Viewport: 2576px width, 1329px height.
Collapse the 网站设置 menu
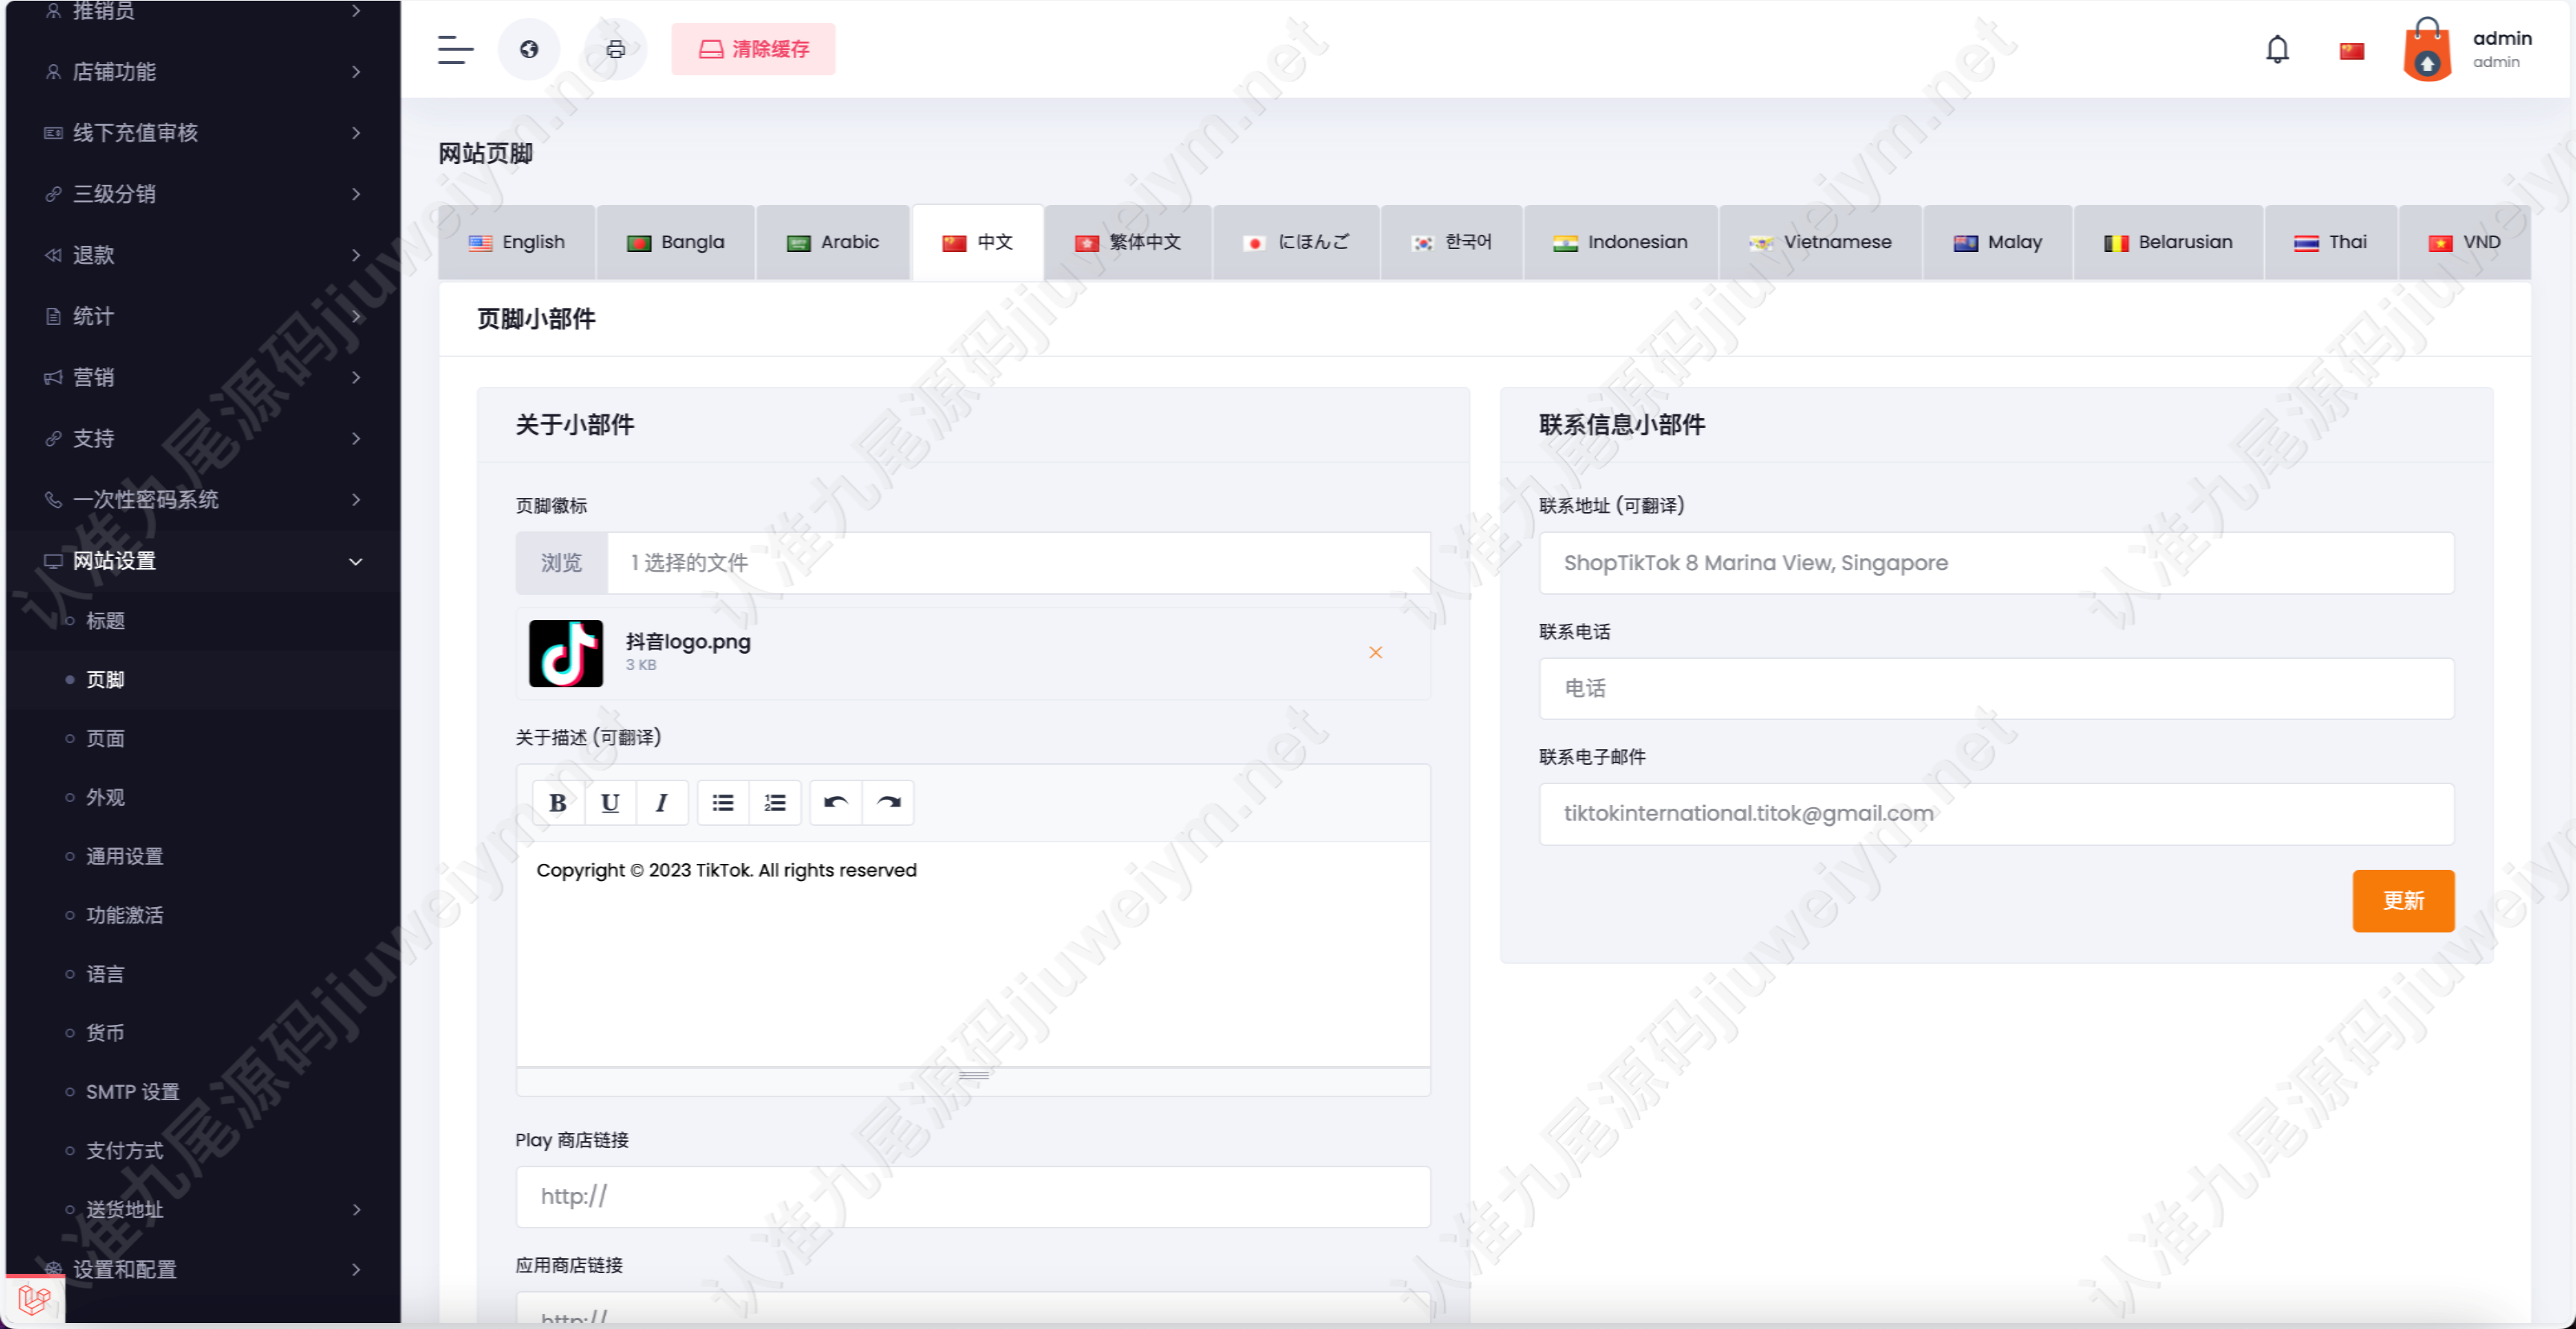click(203, 561)
